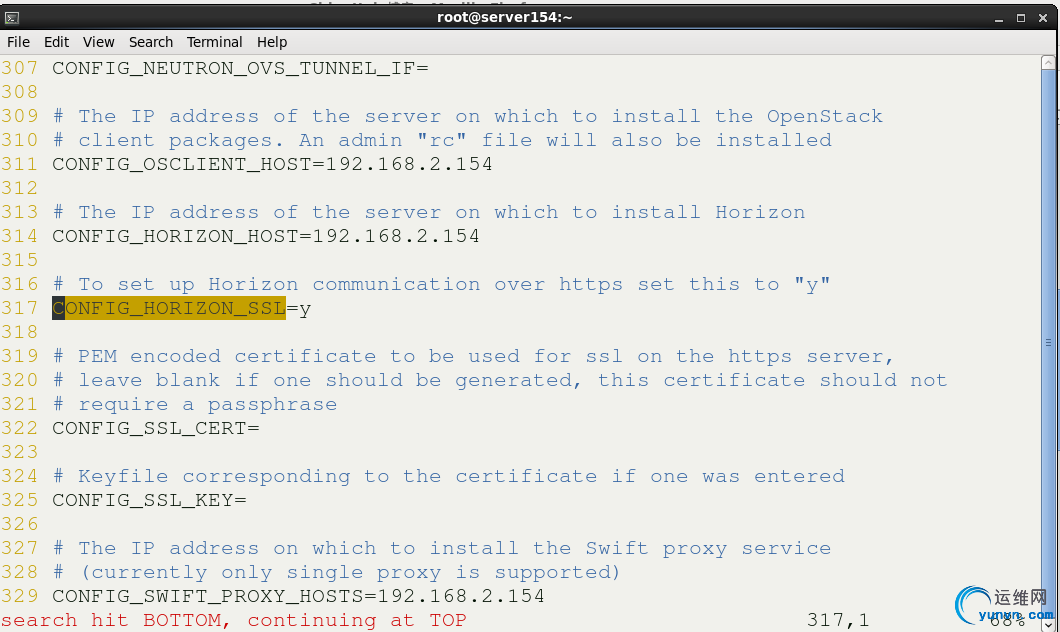Viewport: 1060px width, 632px height.
Task: Click the highlighted CONFIG_HORIZON_SSL text
Action: click(169, 308)
